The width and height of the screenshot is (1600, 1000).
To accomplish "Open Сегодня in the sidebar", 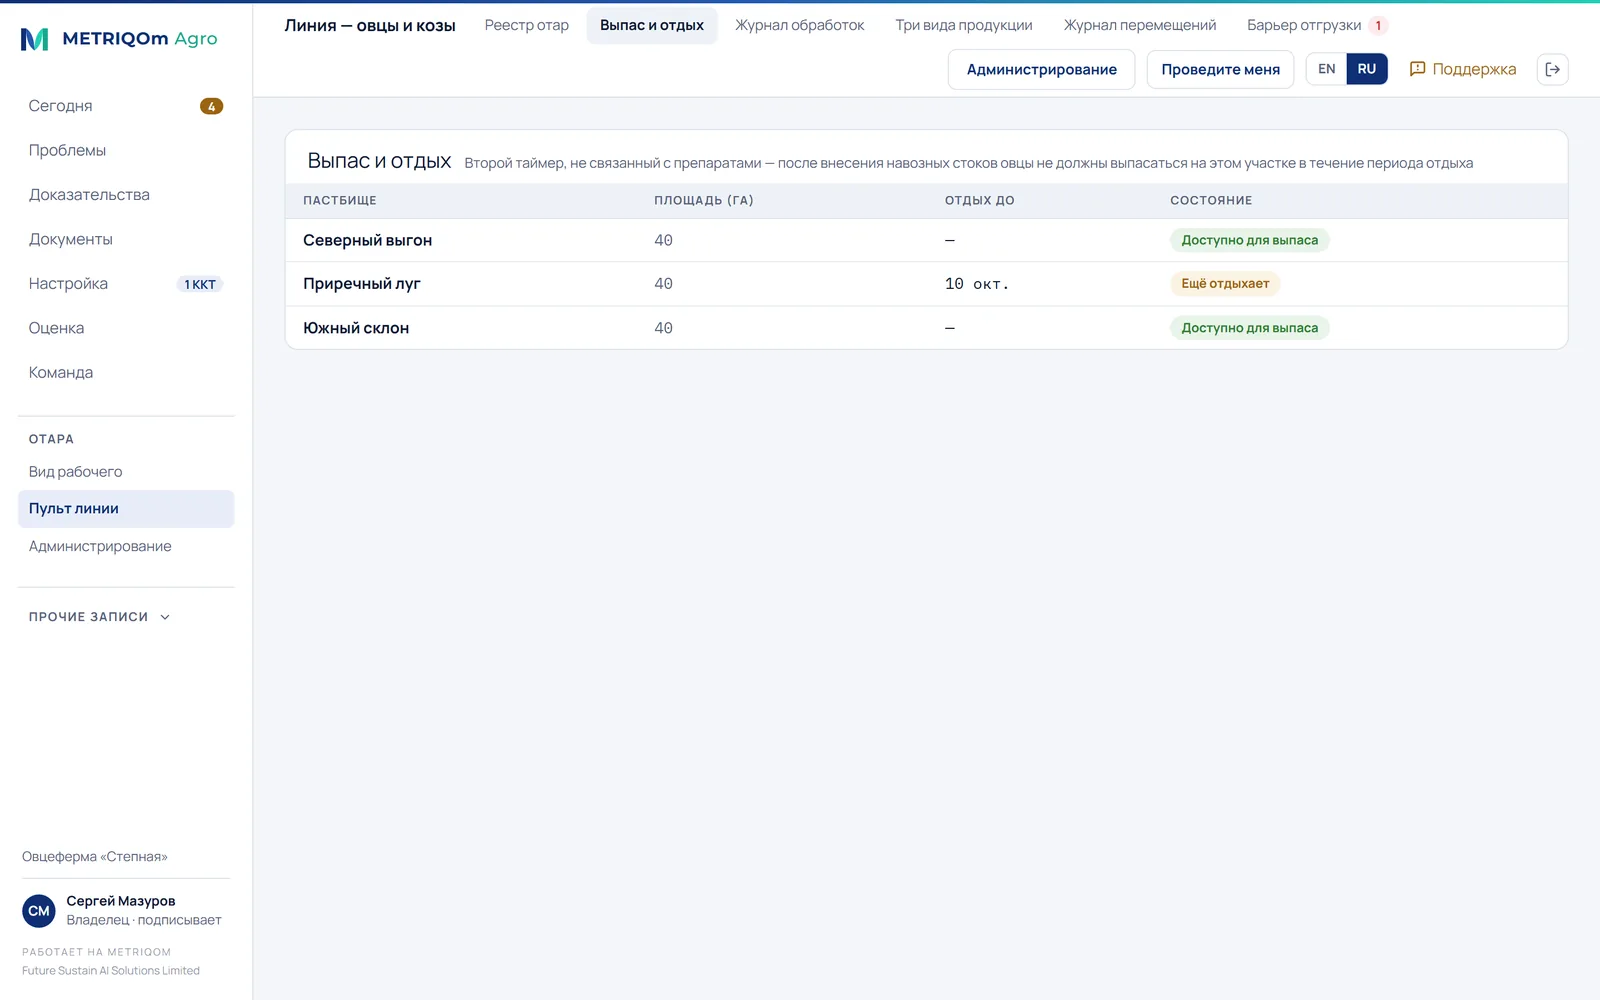I will coord(126,106).
